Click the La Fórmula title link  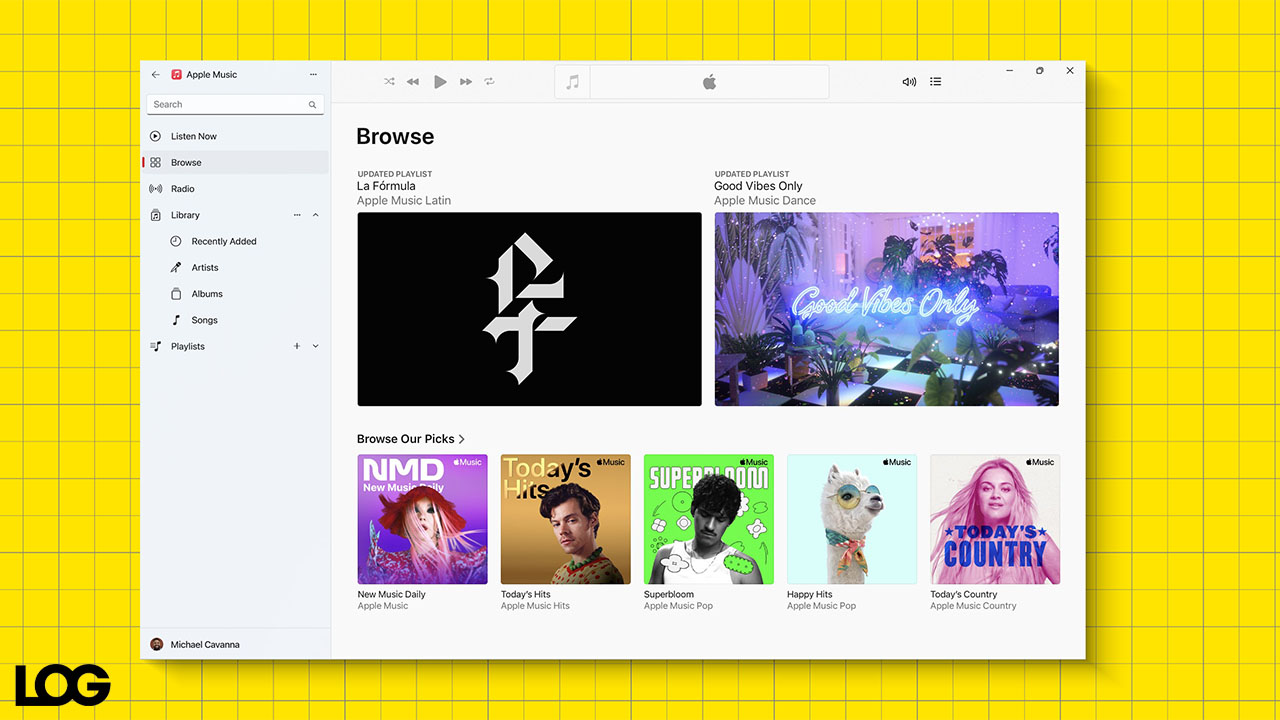[386, 186]
